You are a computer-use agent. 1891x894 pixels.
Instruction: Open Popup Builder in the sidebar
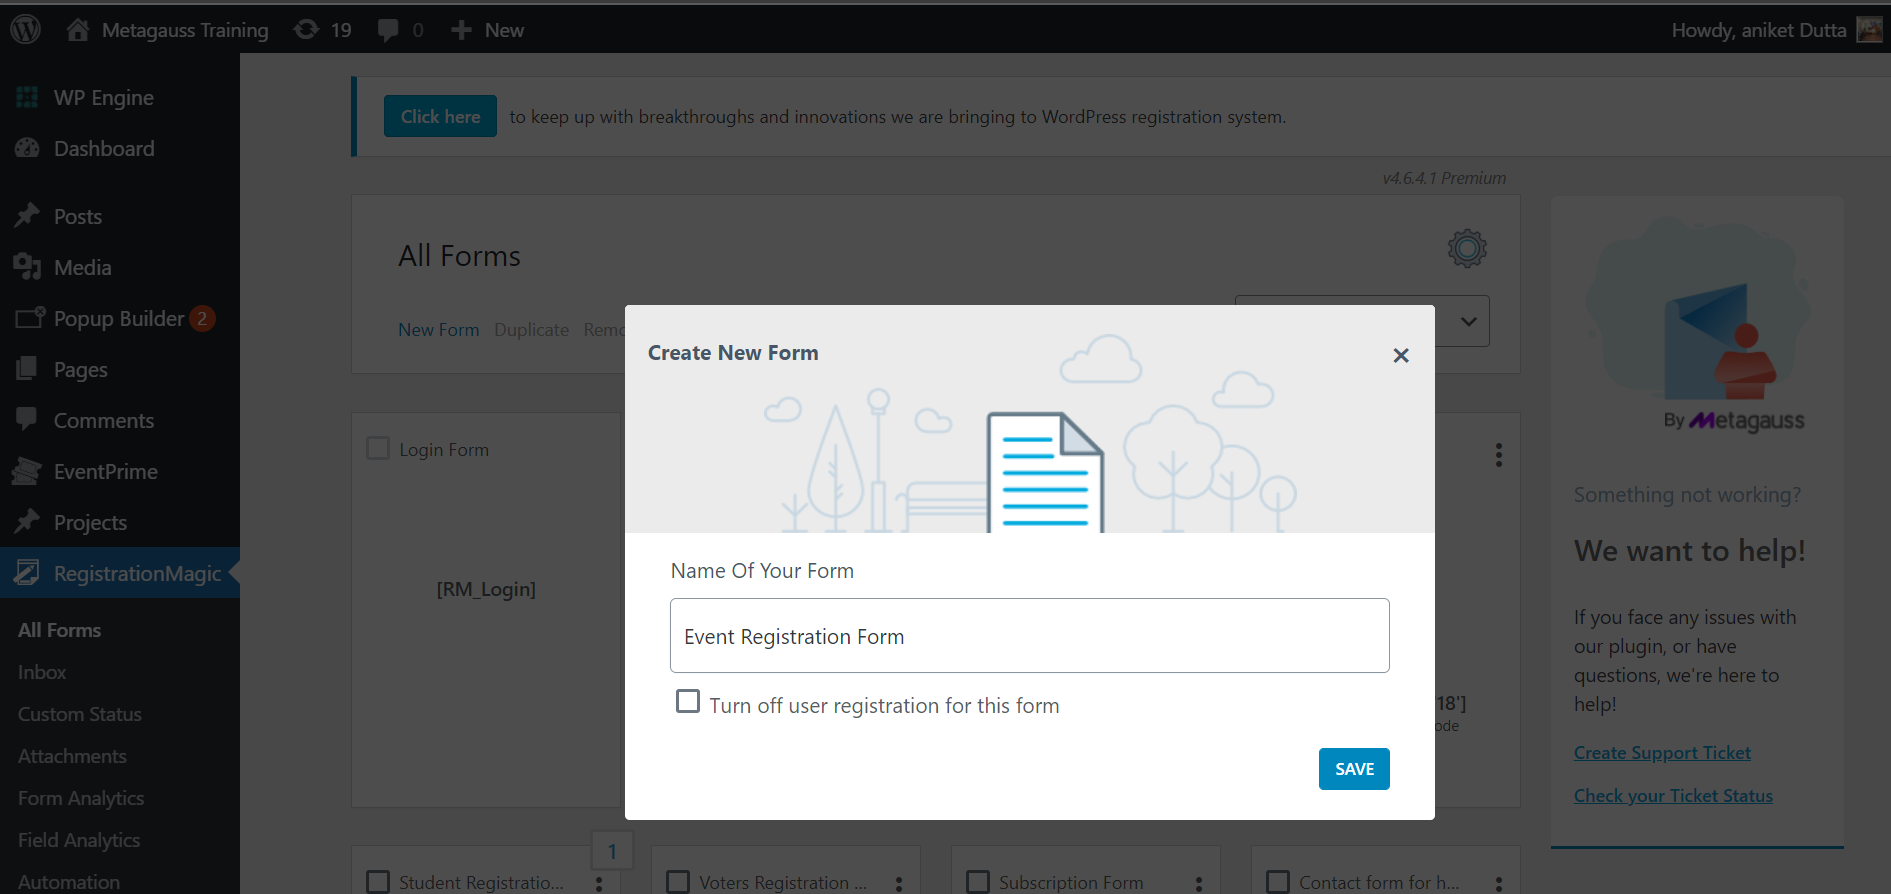pos(118,319)
